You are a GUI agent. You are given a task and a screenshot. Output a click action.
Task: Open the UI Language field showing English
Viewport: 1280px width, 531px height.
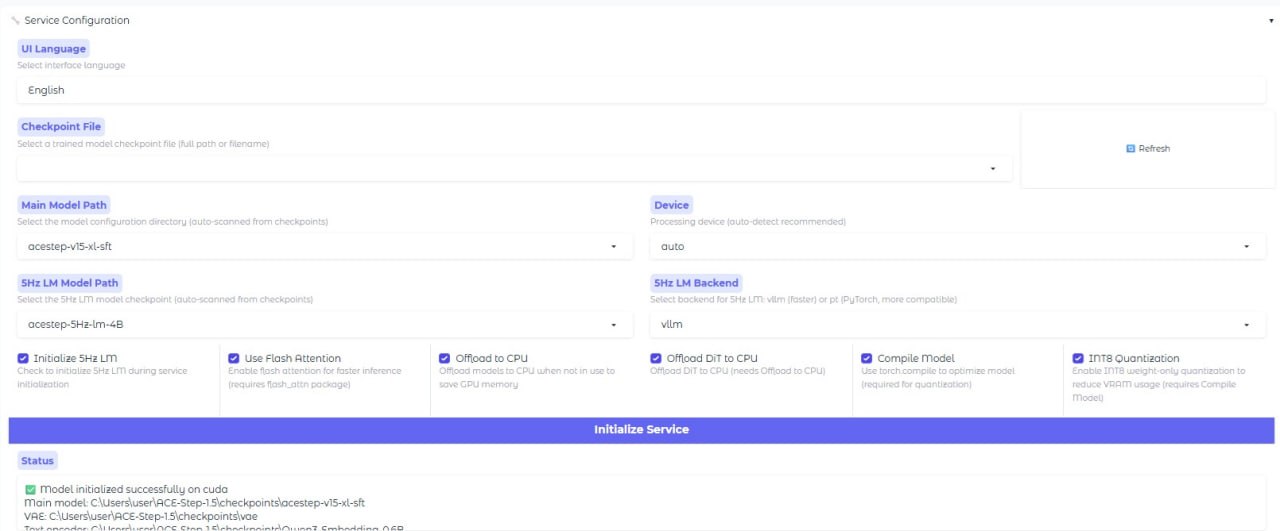(x=642, y=90)
